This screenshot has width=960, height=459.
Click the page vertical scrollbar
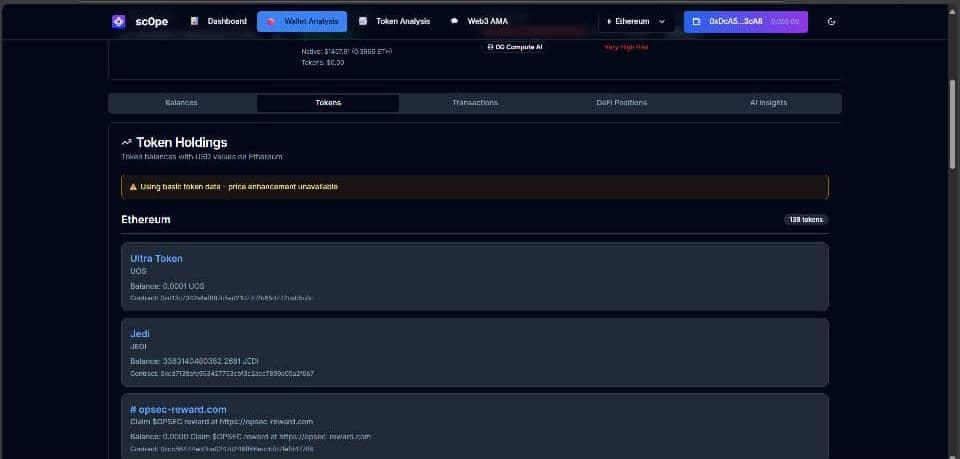(x=953, y=122)
